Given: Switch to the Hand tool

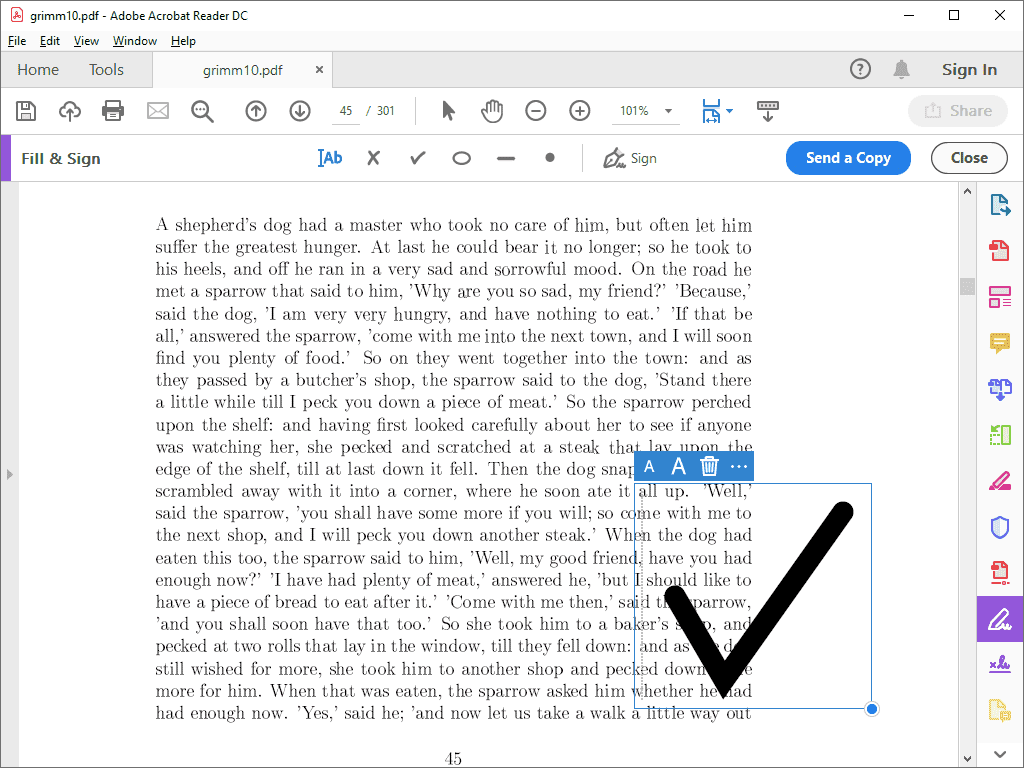Looking at the screenshot, I should point(492,111).
